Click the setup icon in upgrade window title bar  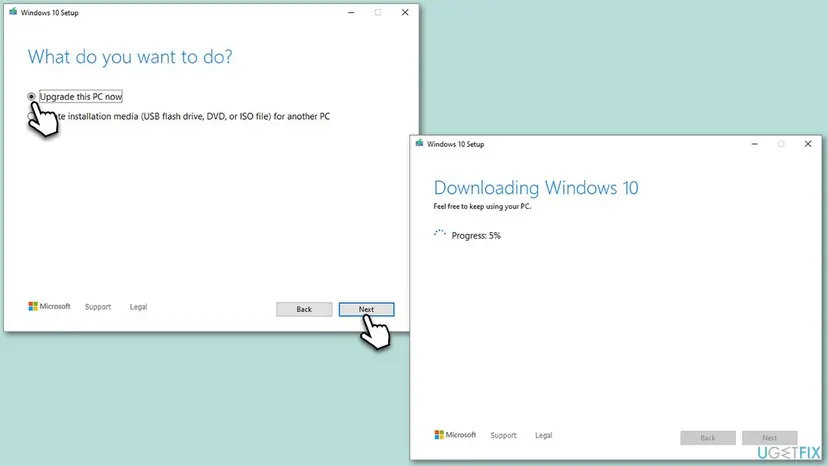13,12
